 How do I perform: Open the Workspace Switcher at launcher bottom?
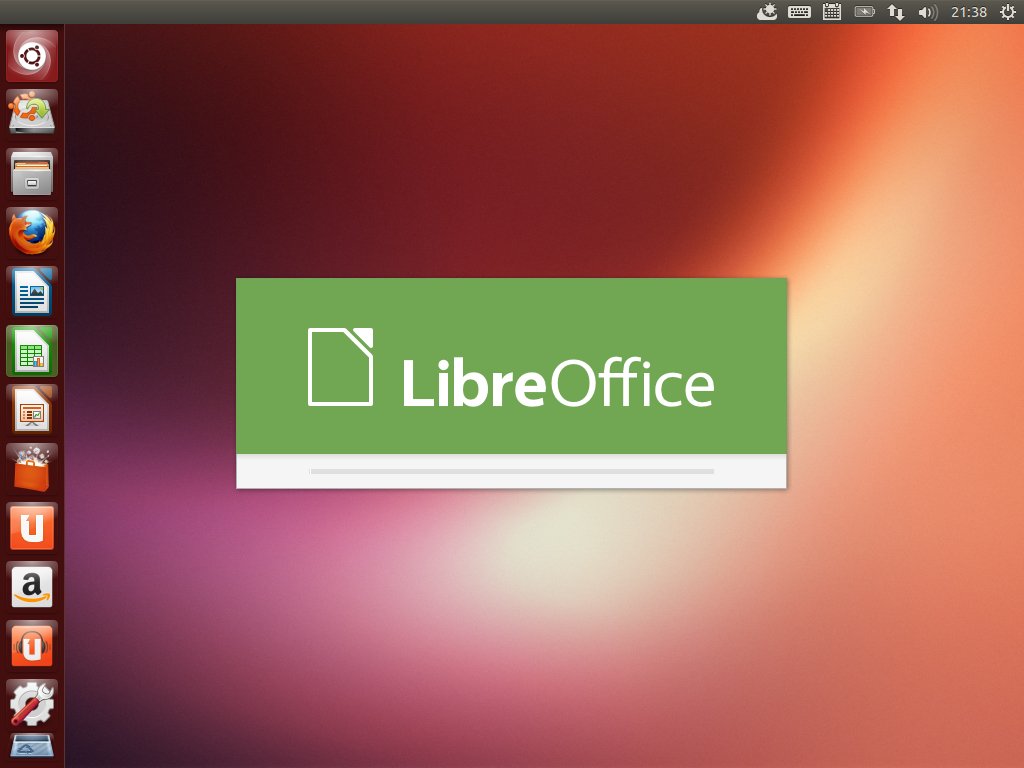32,748
